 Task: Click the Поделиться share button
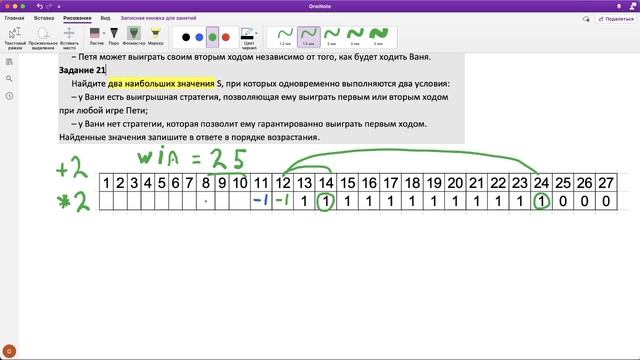pyautogui.click(x=616, y=19)
